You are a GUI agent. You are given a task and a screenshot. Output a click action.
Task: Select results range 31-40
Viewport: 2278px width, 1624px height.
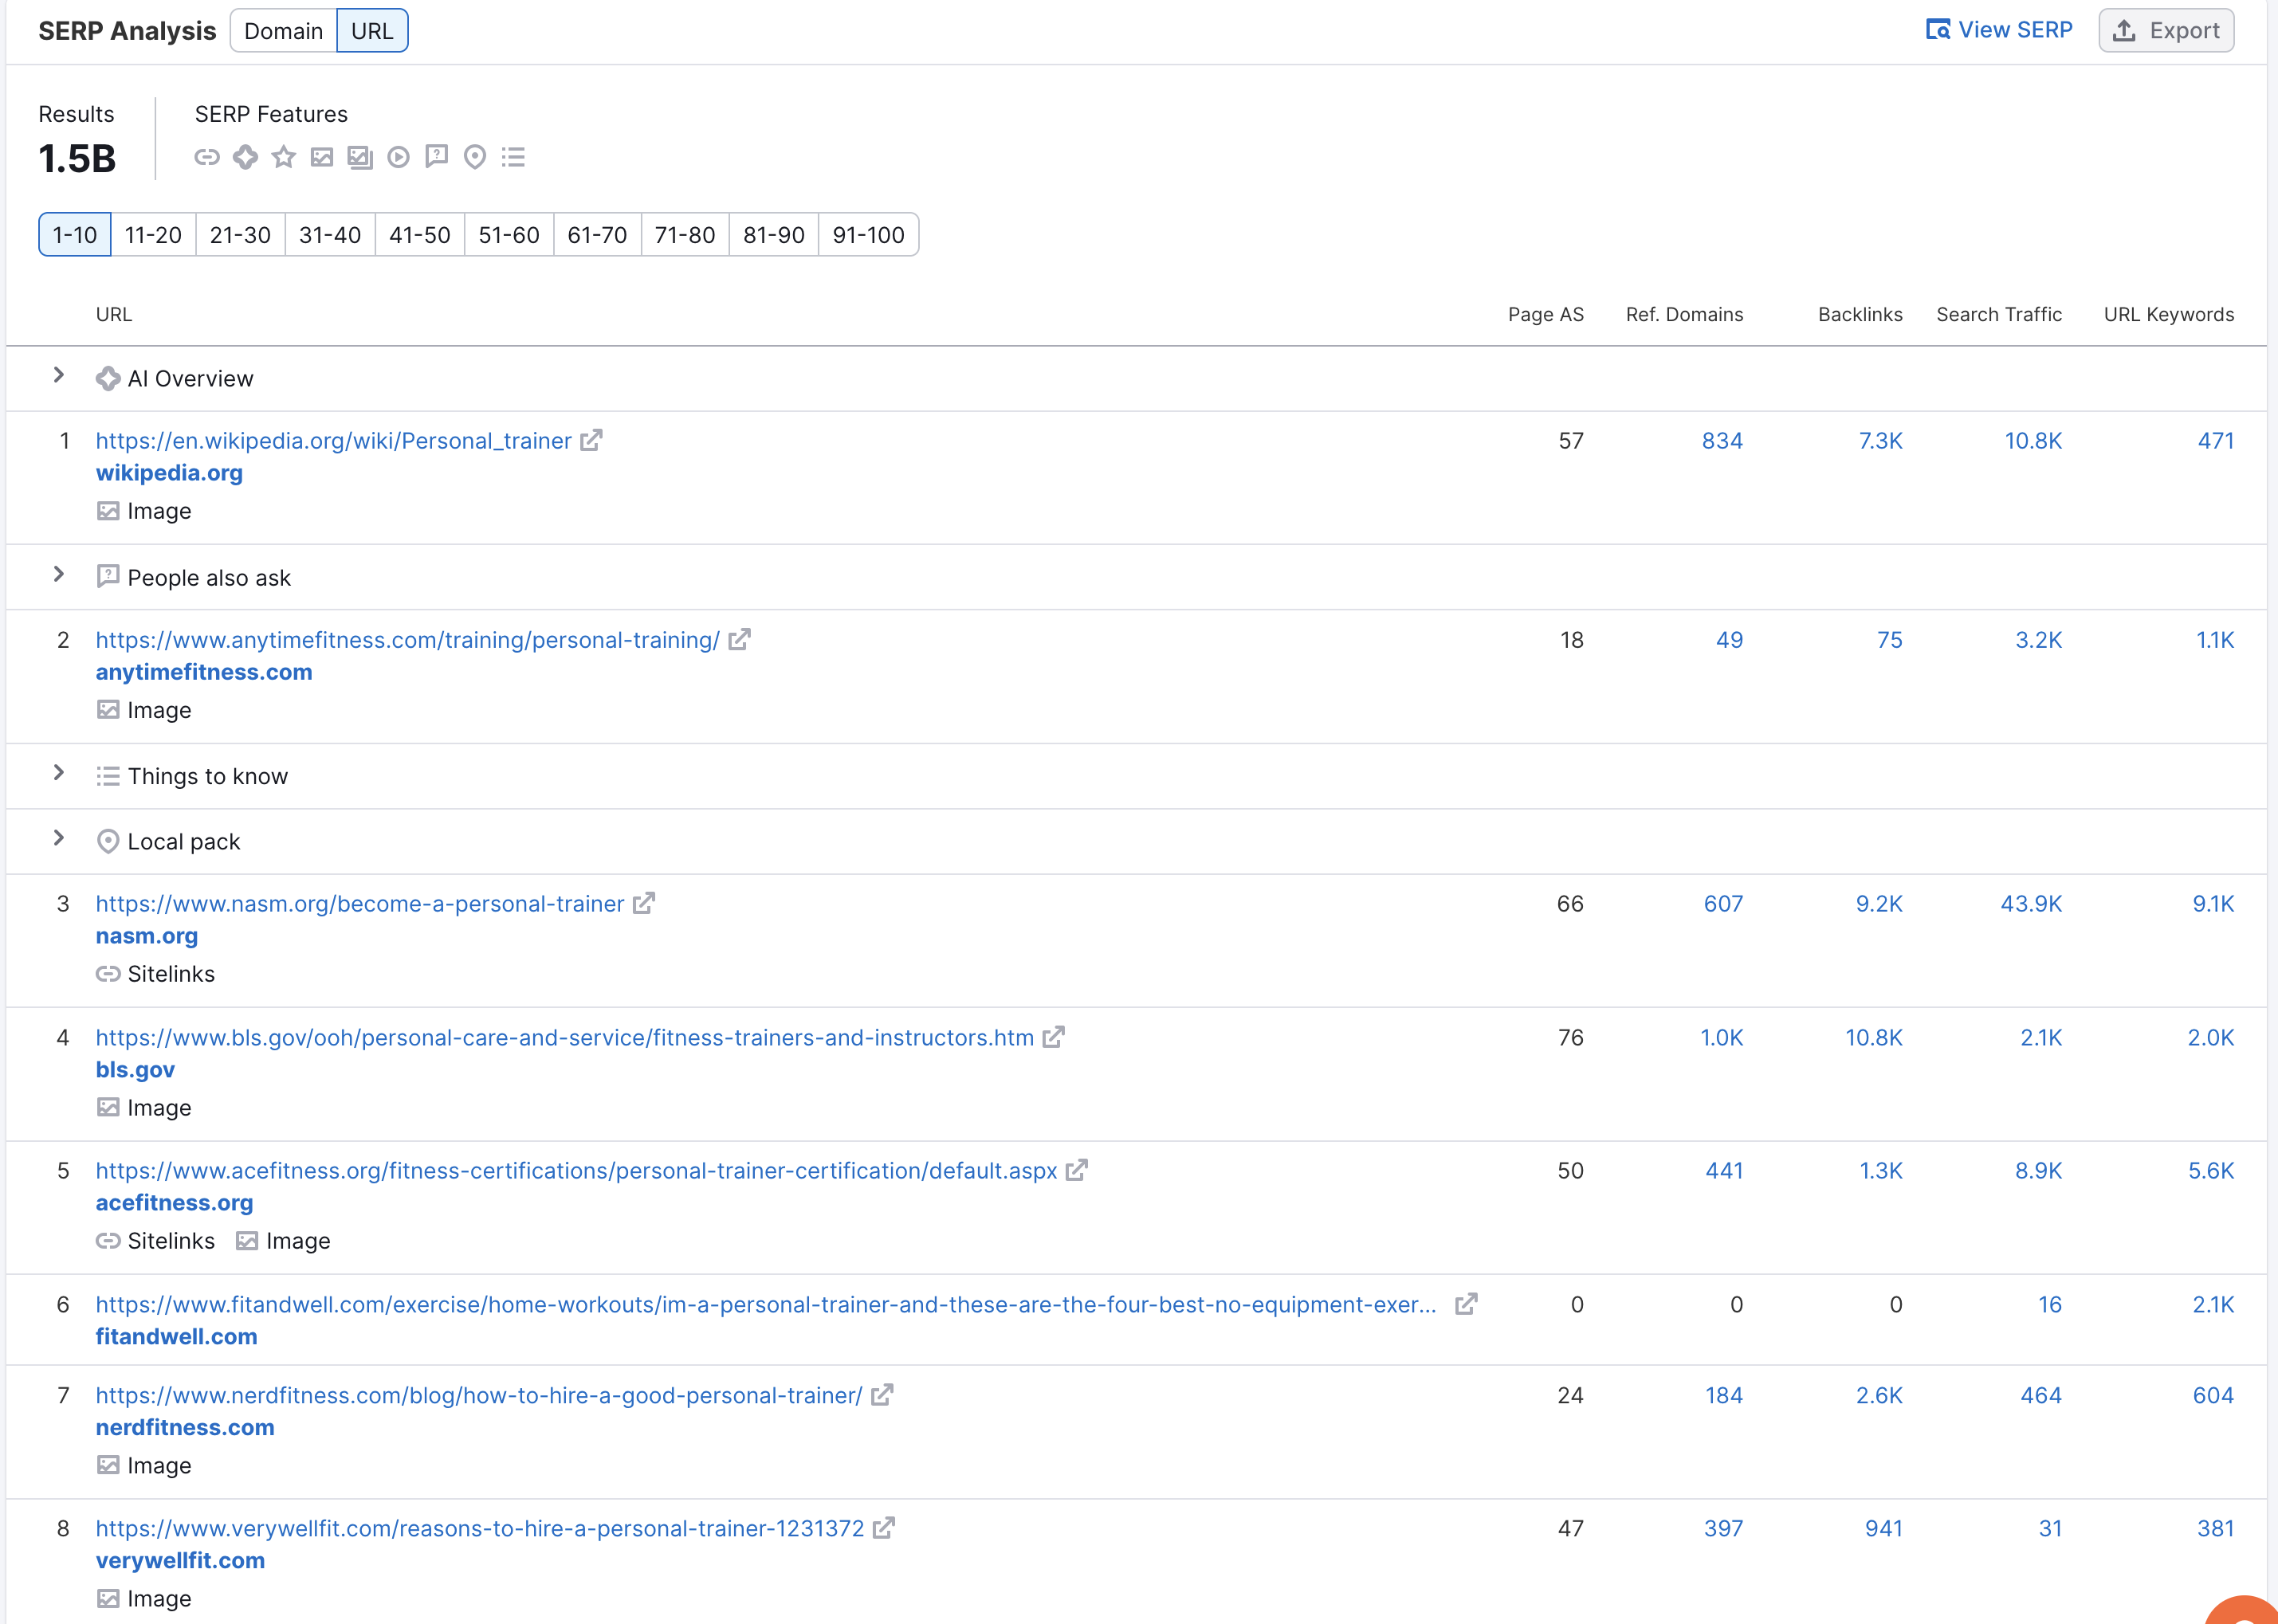[330, 235]
